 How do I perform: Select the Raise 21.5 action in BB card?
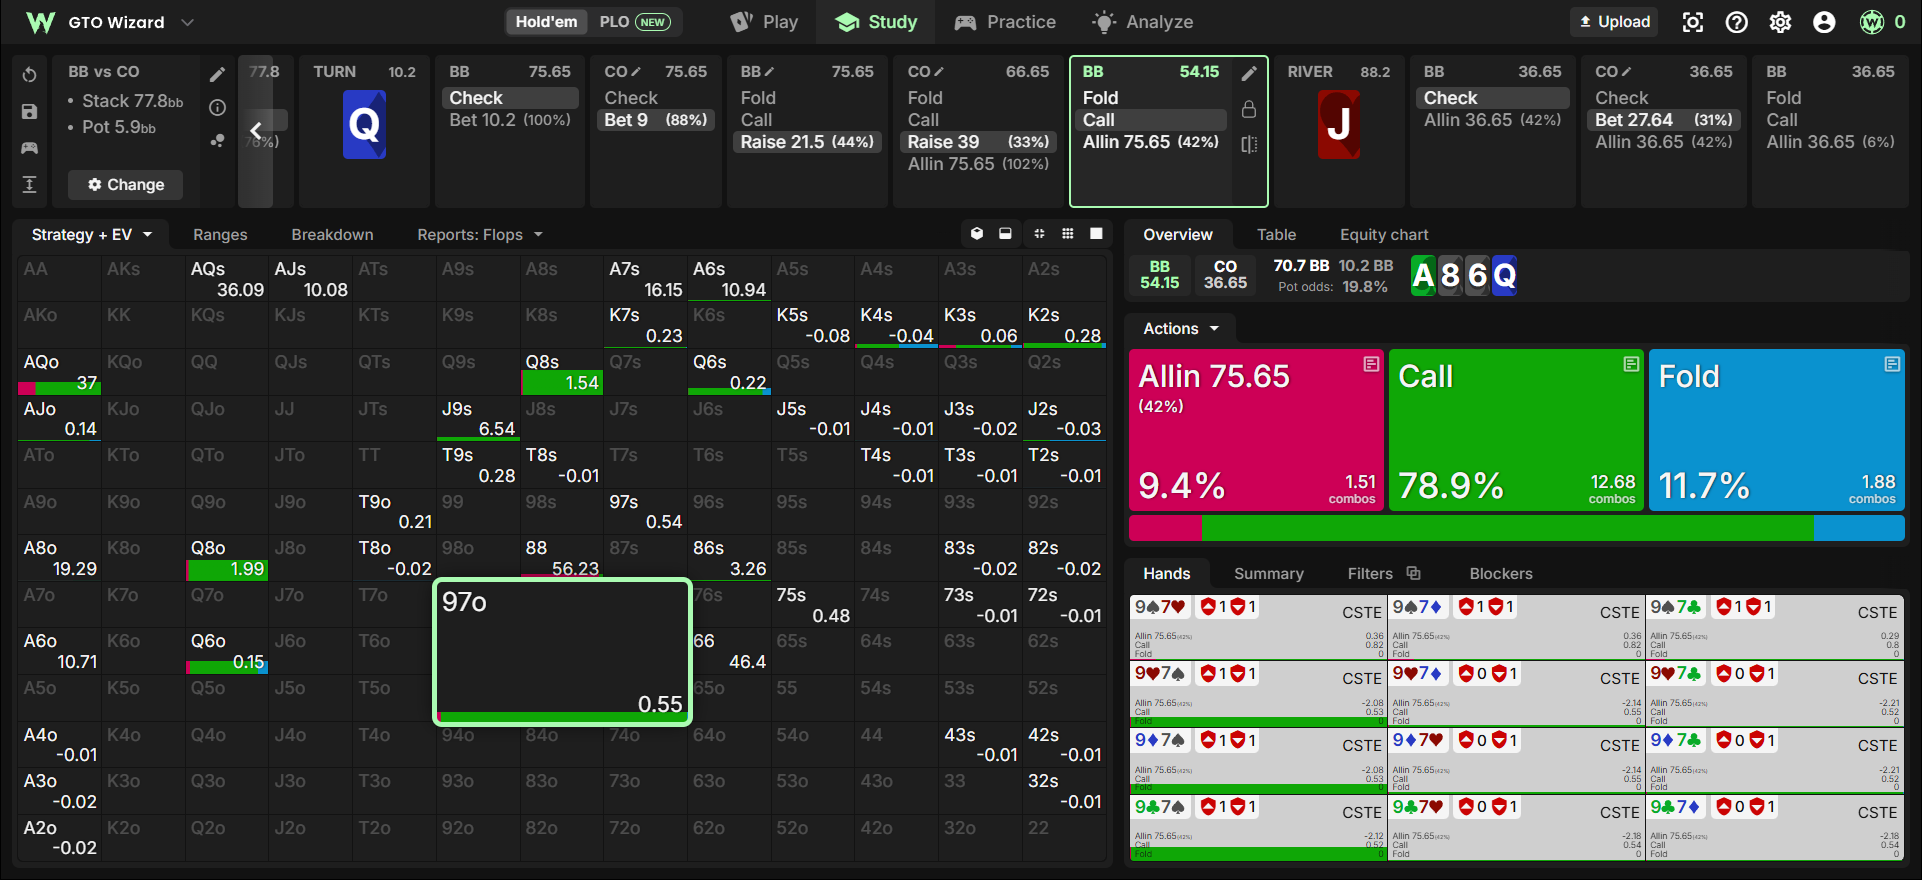(x=808, y=142)
